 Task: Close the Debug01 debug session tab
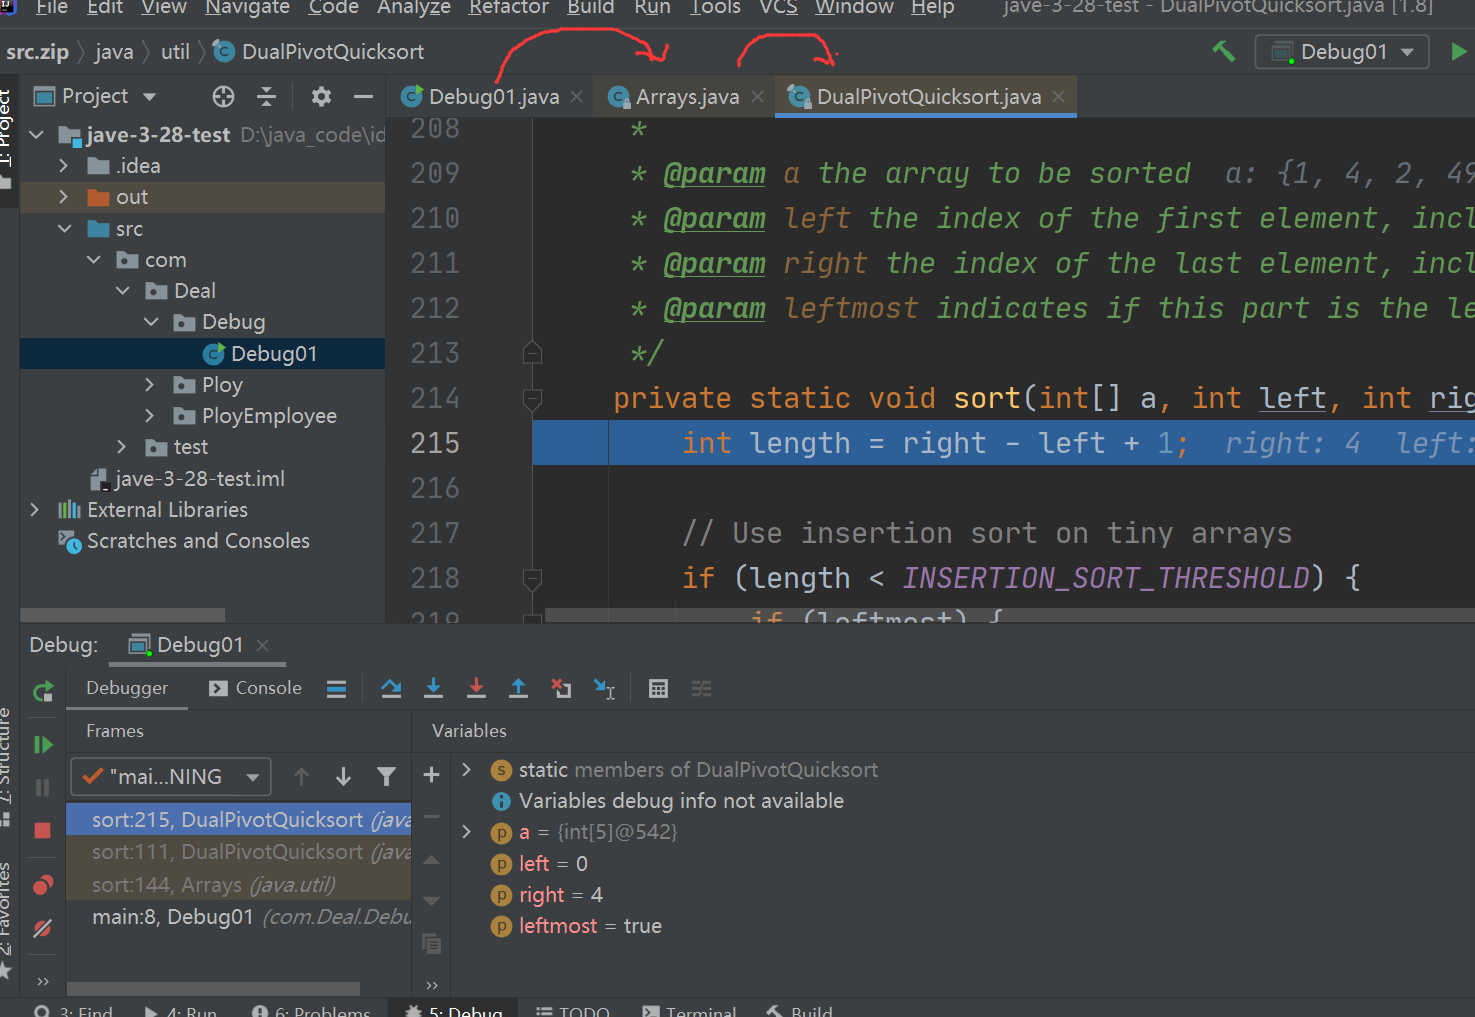click(x=263, y=645)
